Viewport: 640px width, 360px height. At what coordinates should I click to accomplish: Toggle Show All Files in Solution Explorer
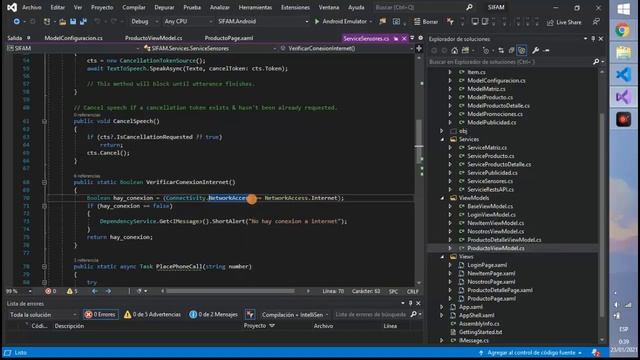coord(522,51)
